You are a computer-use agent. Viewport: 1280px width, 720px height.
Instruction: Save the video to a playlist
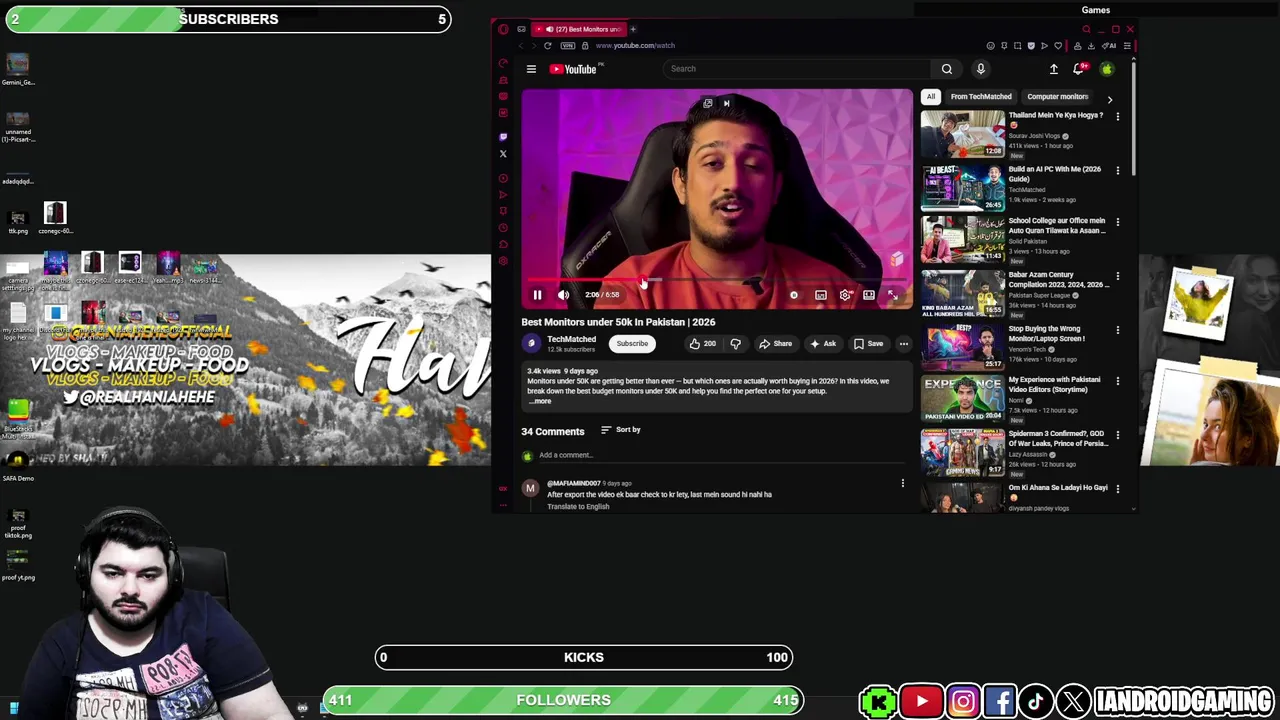tap(868, 344)
